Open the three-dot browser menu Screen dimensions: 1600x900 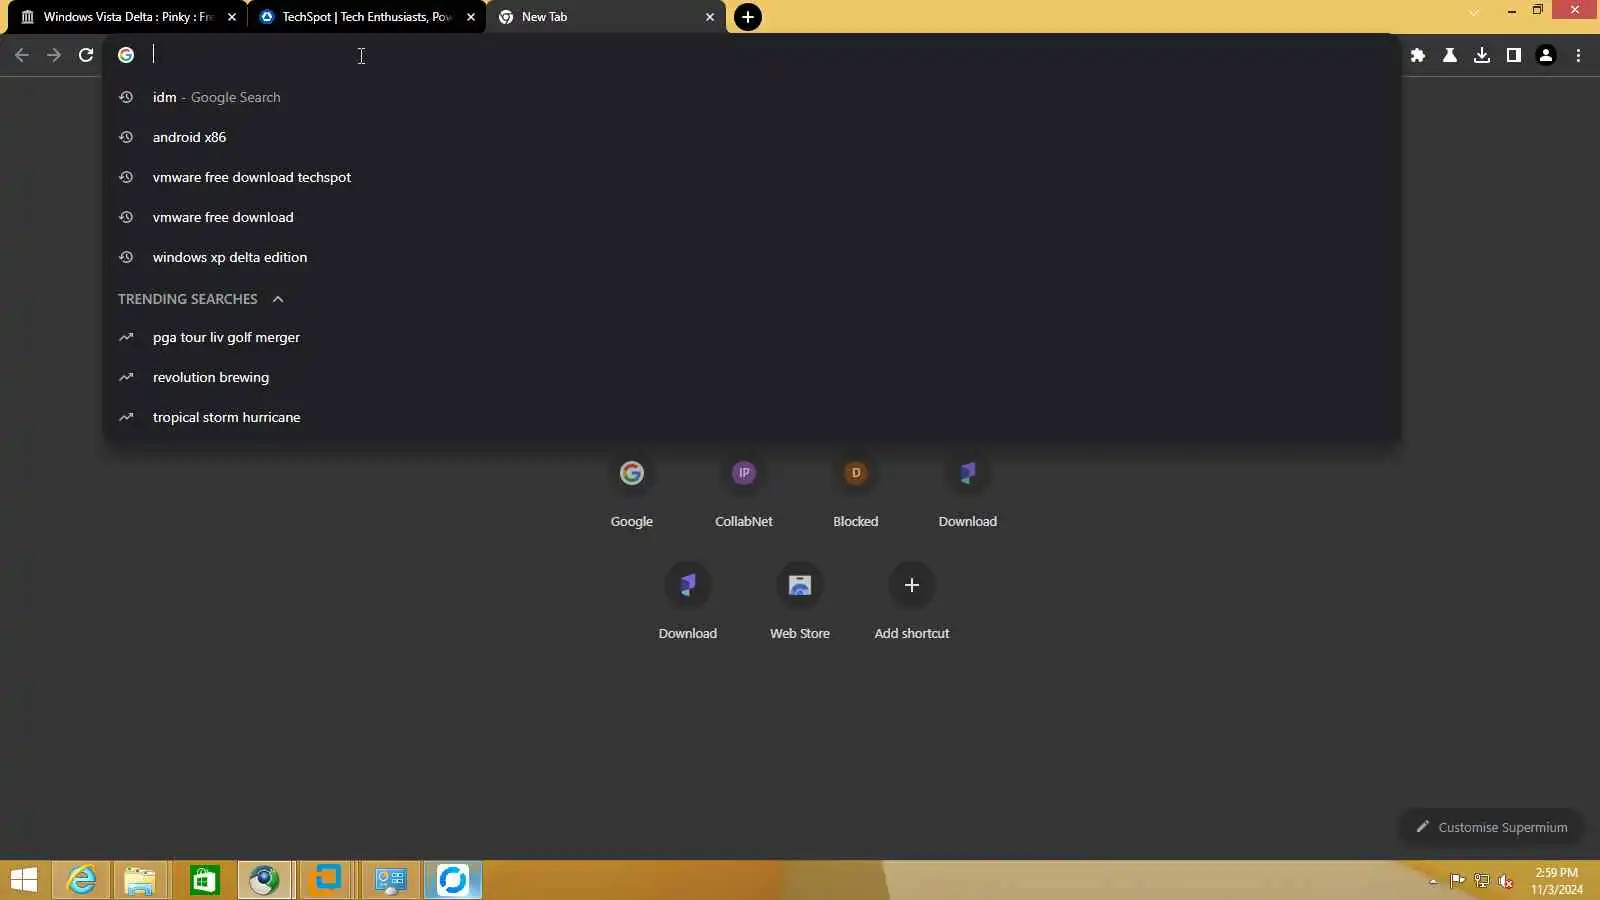tap(1578, 55)
